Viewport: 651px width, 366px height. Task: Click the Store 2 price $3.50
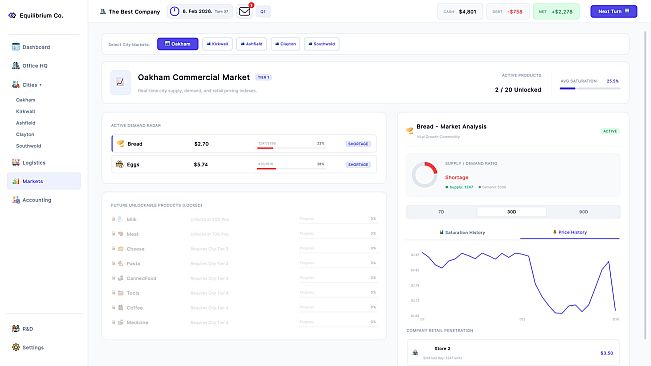click(607, 353)
